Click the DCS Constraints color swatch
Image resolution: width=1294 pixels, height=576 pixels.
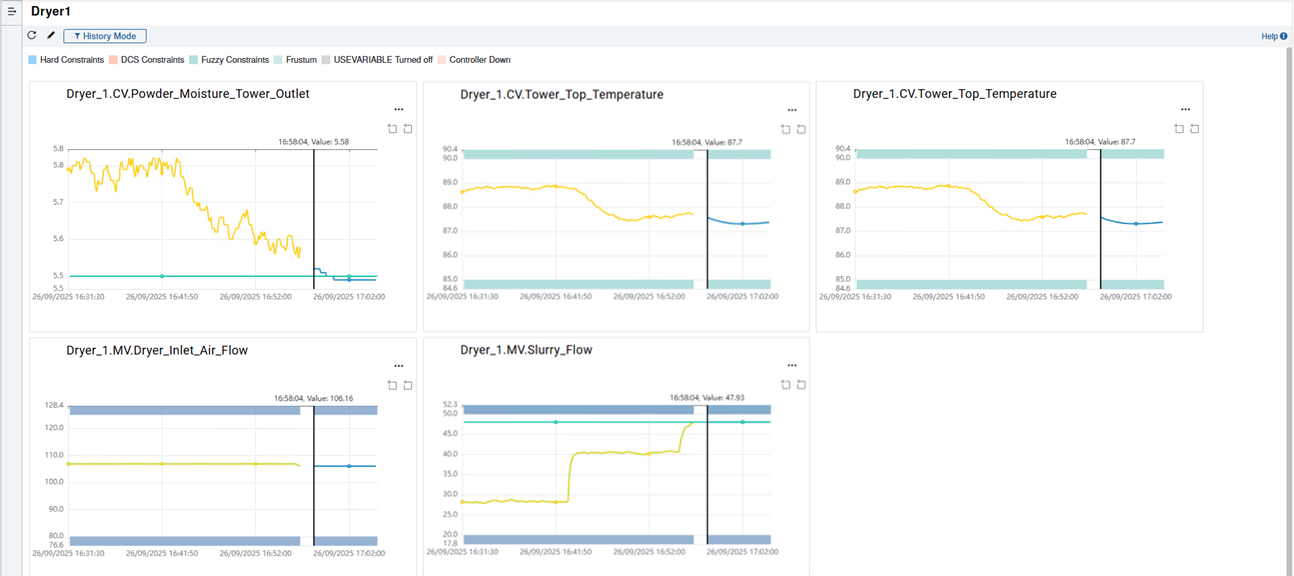(115, 60)
